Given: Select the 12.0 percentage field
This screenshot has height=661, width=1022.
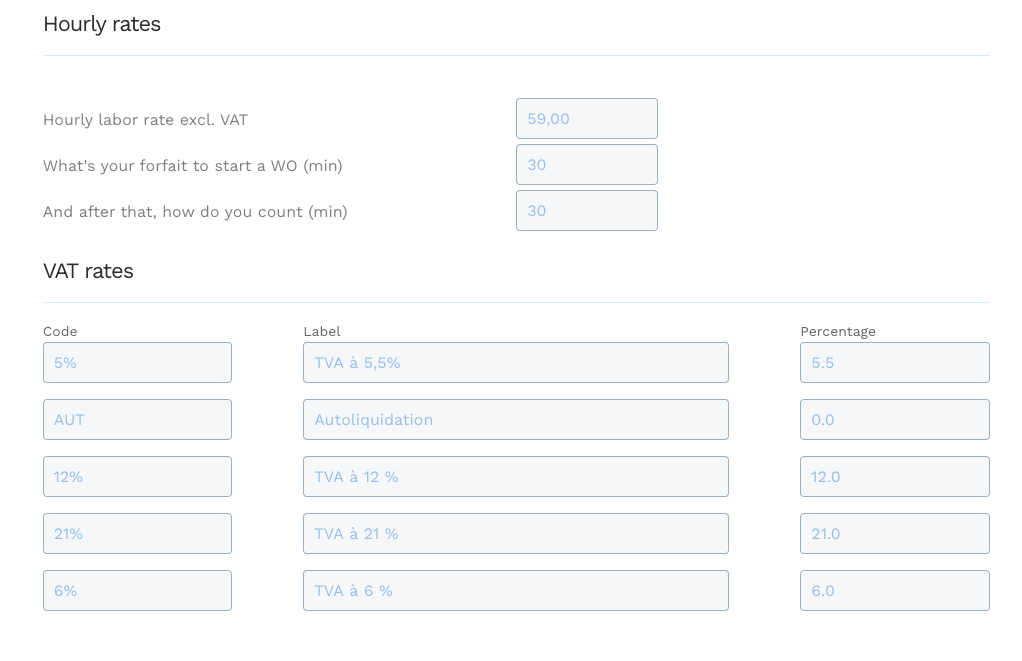Looking at the screenshot, I should [x=894, y=476].
